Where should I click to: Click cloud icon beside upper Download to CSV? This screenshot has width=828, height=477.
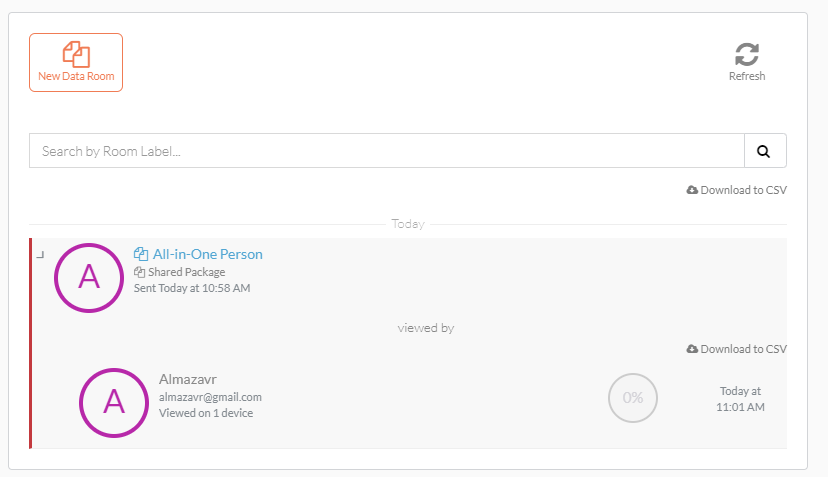click(x=692, y=190)
